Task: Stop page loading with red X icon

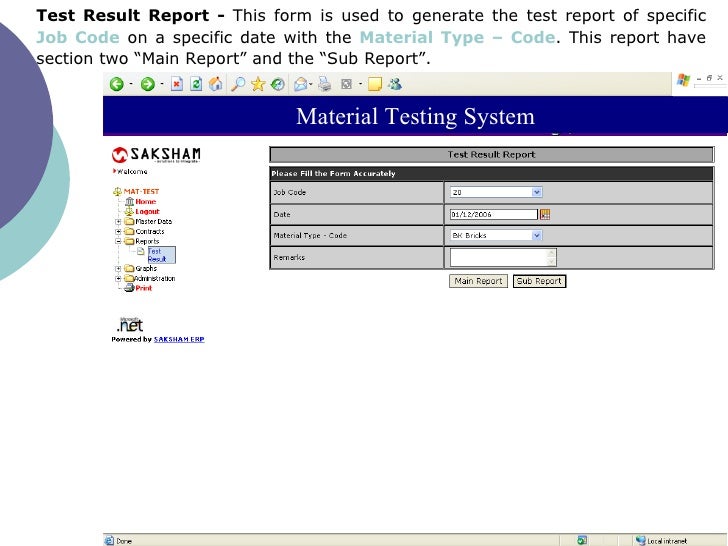Action: pyautogui.click(x=176, y=84)
